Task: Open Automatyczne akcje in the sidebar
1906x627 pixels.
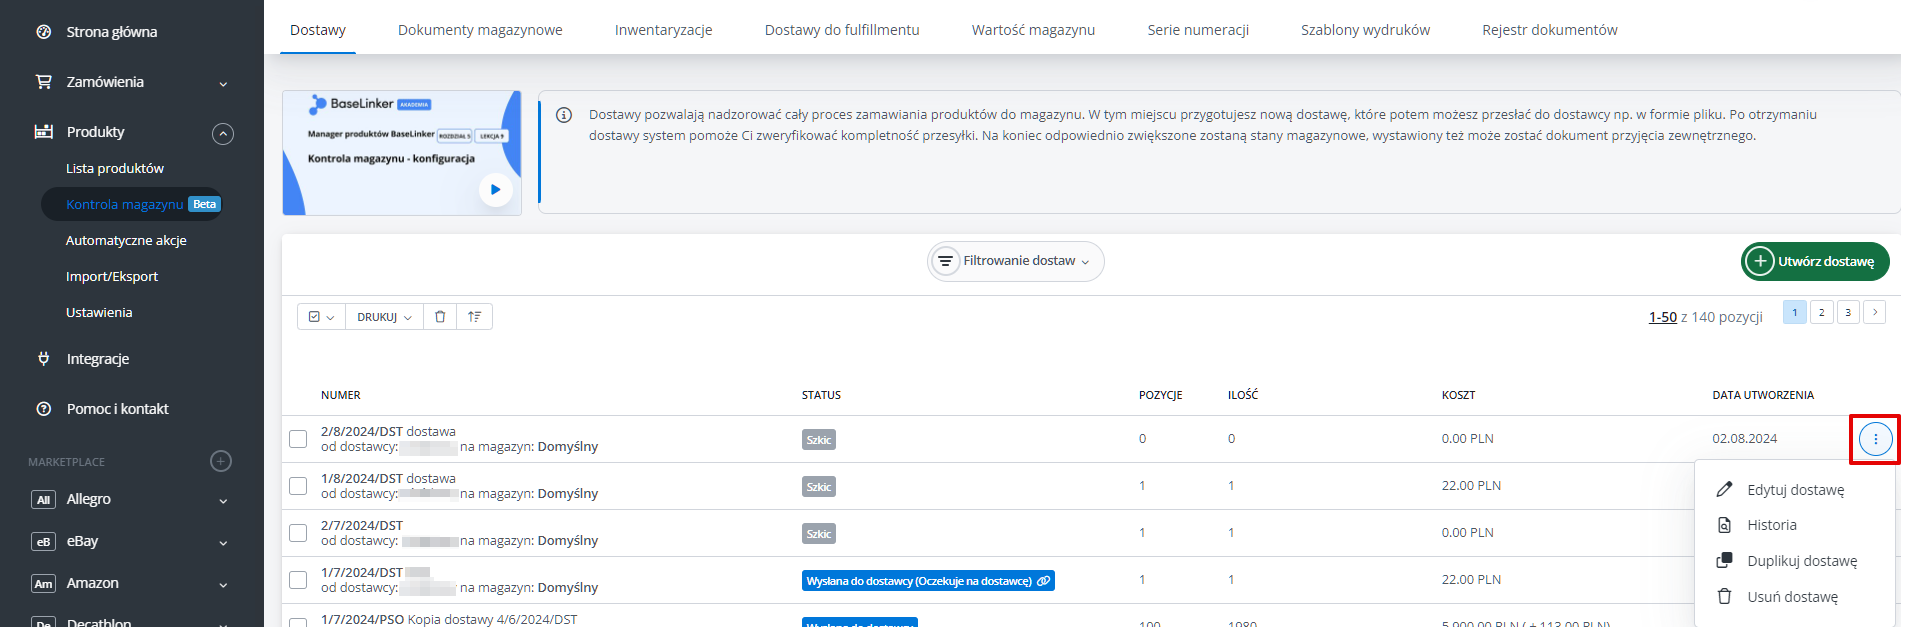Action: coord(126,241)
